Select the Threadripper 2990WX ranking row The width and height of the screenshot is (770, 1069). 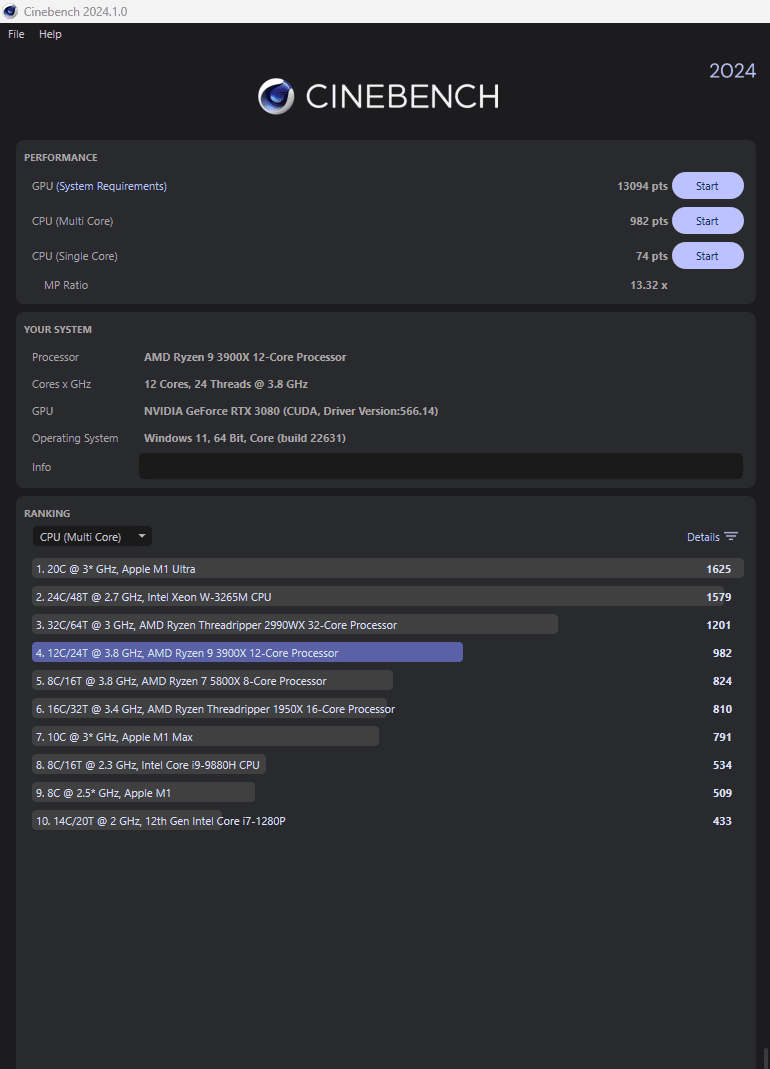387,624
